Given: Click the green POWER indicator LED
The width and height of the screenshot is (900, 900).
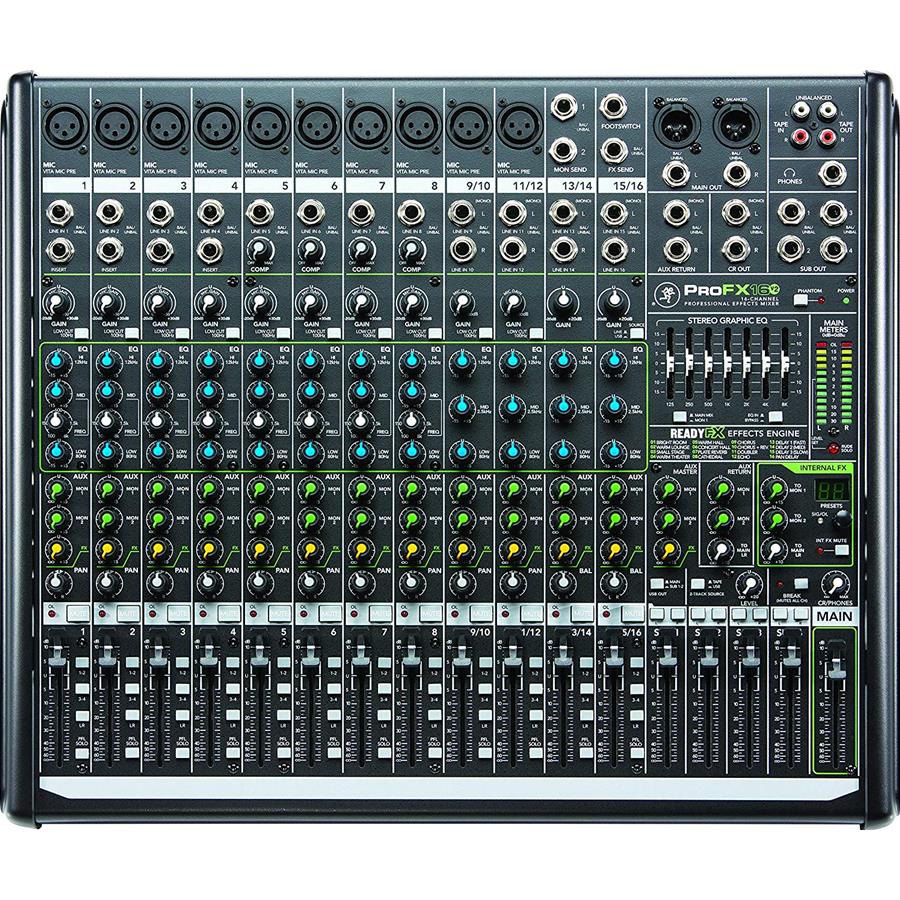Looking at the screenshot, I should coord(845,301).
